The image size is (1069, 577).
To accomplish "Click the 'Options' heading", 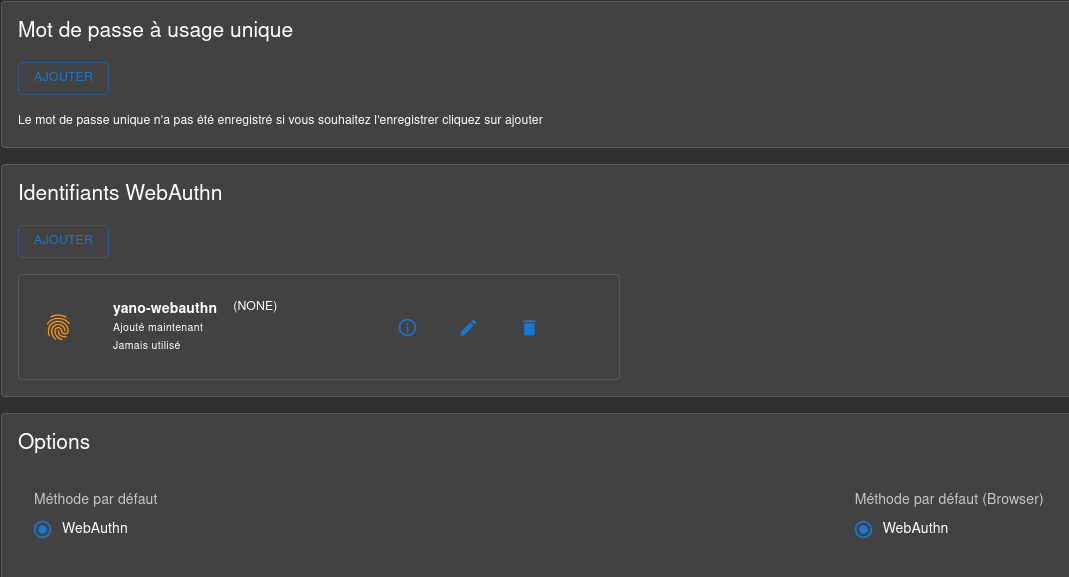I will [x=54, y=442].
